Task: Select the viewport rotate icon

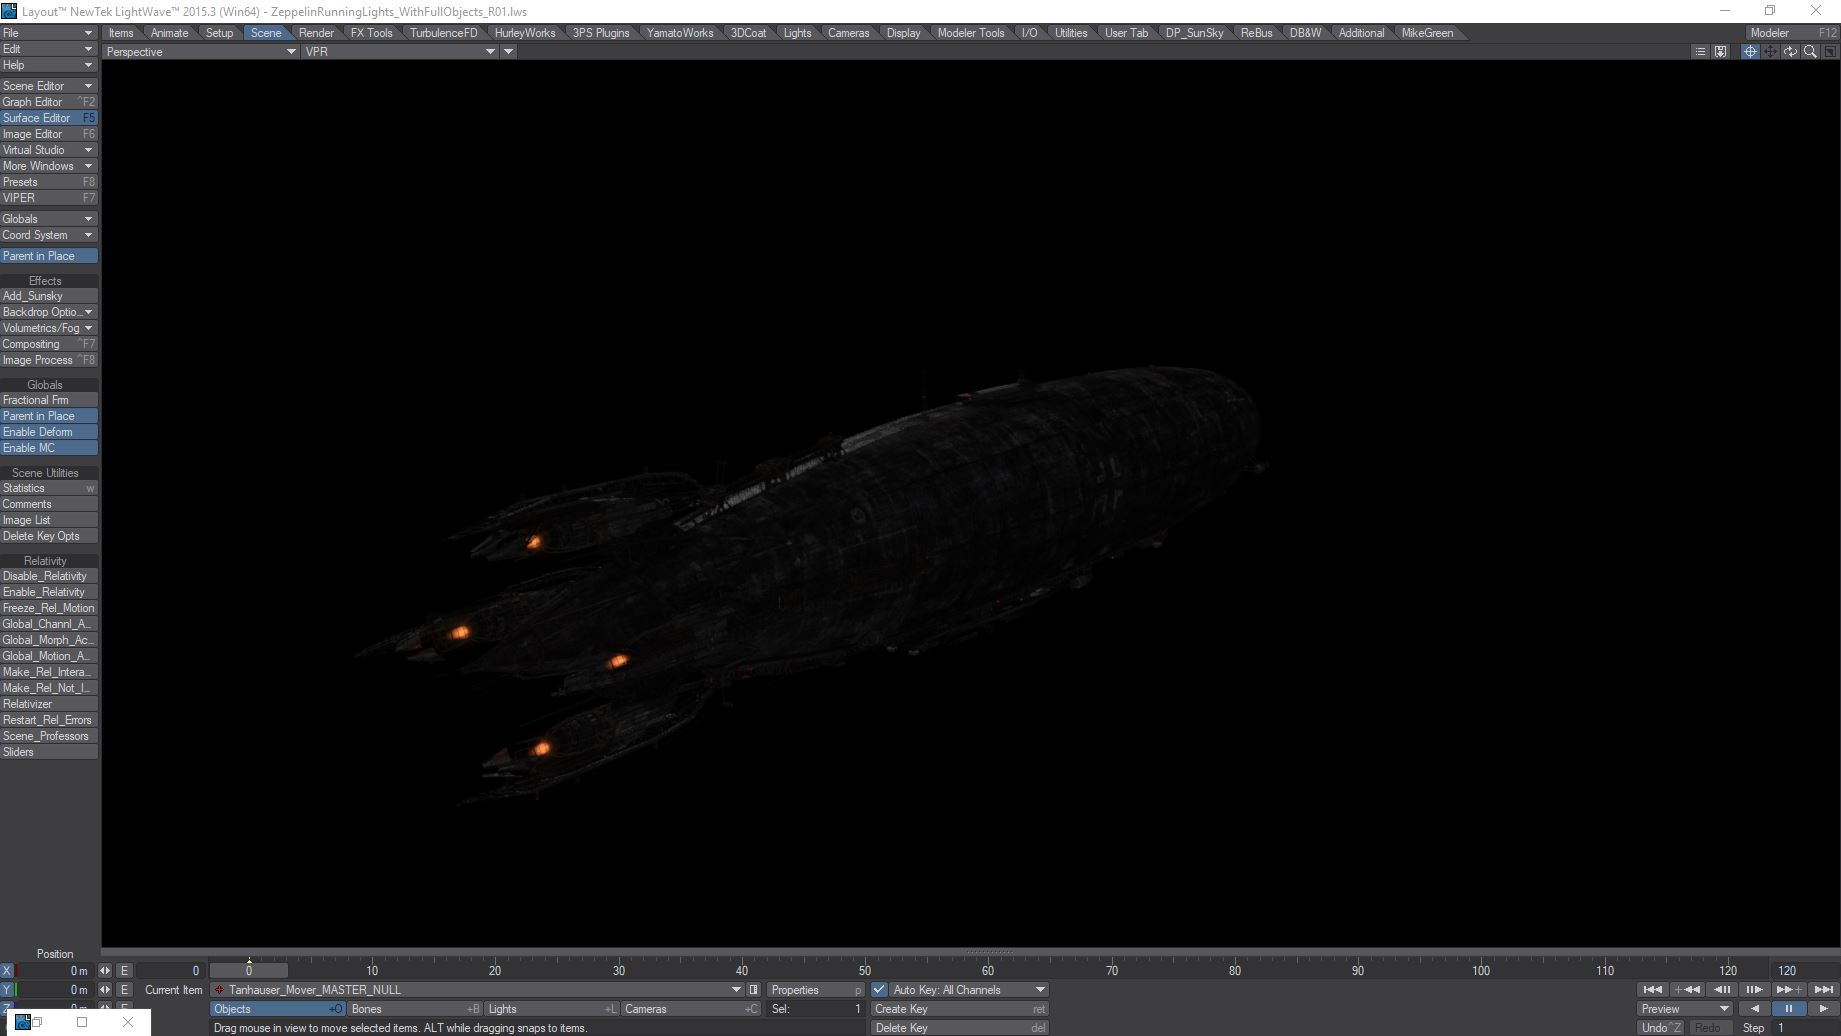Action: 1790,52
